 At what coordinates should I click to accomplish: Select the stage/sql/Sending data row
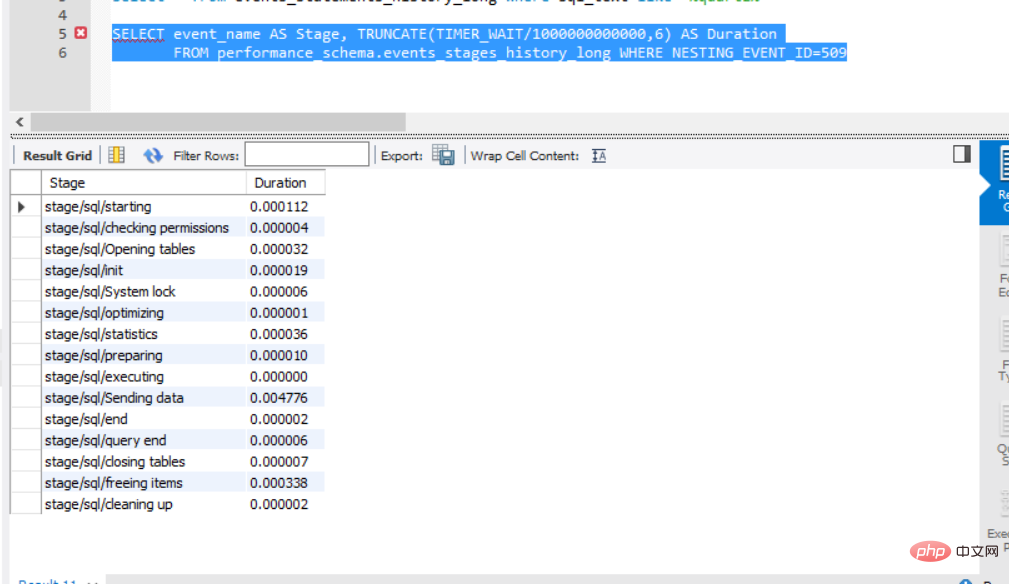click(x=167, y=398)
